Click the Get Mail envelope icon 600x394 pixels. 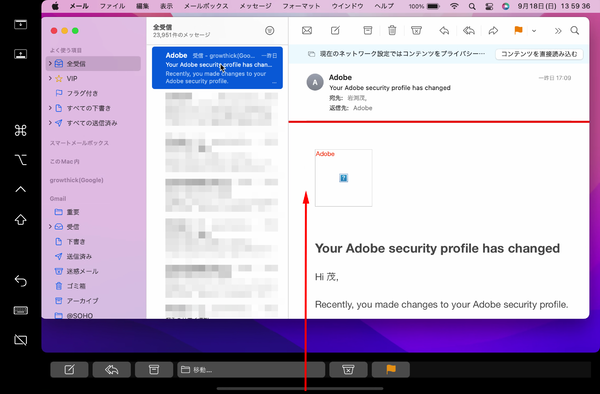coord(307,31)
